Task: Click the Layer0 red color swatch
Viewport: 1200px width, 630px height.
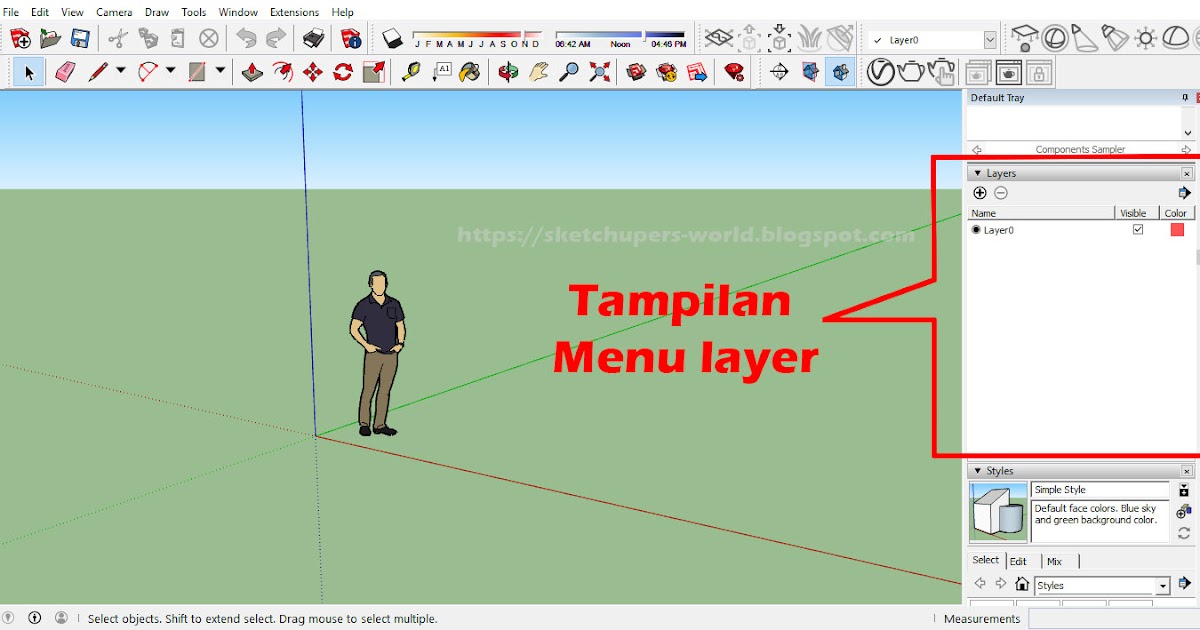Action: [1177, 230]
